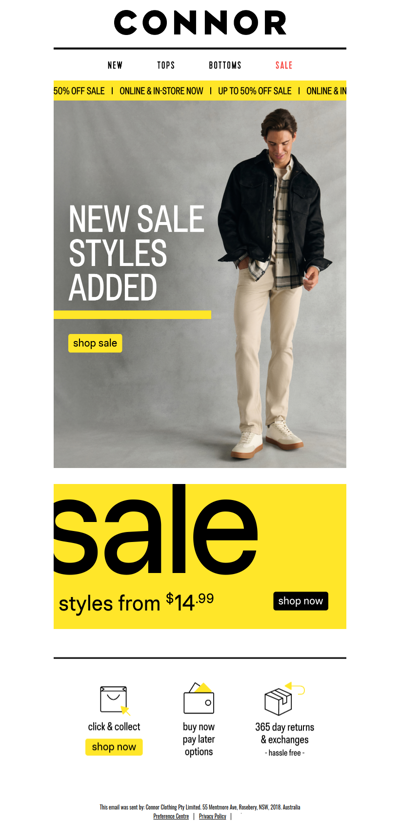The height and width of the screenshot is (831, 400).
Task: Click yellow 'shop now' under click & collect
Action: pyautogui.click(x=114, y=747)
